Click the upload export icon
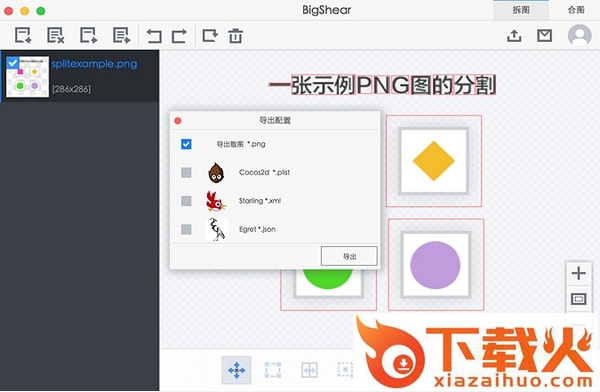The width and height of the screenshot is (600, 392). tap(514, 36)
